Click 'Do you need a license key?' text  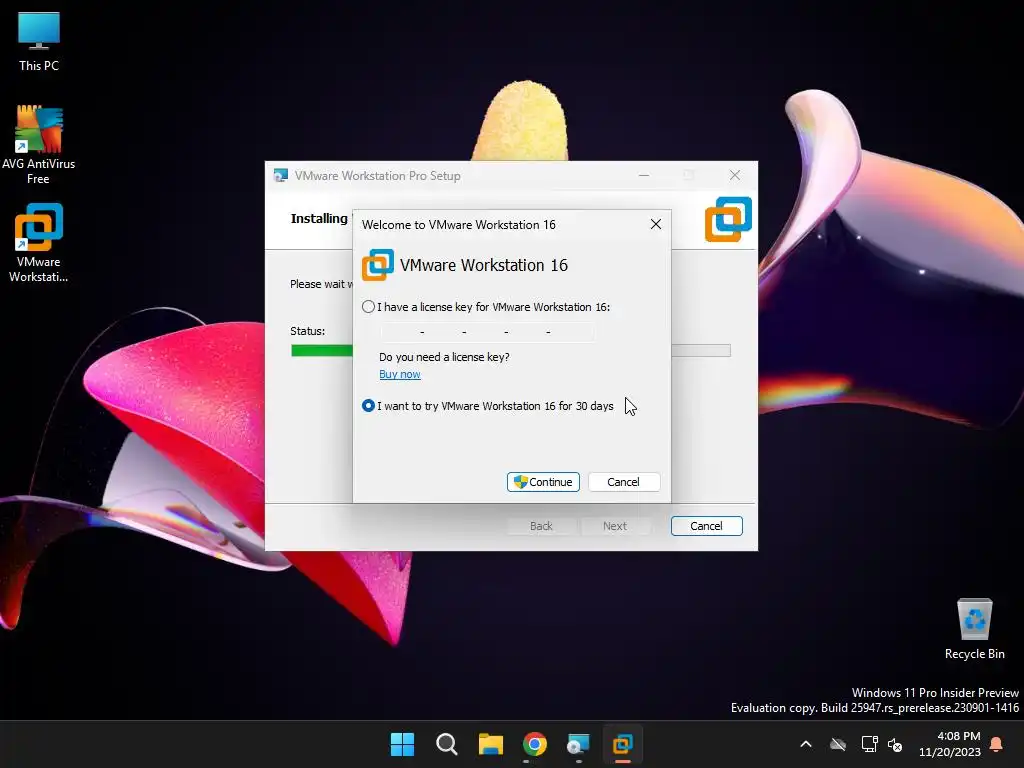tap(444, 357)
